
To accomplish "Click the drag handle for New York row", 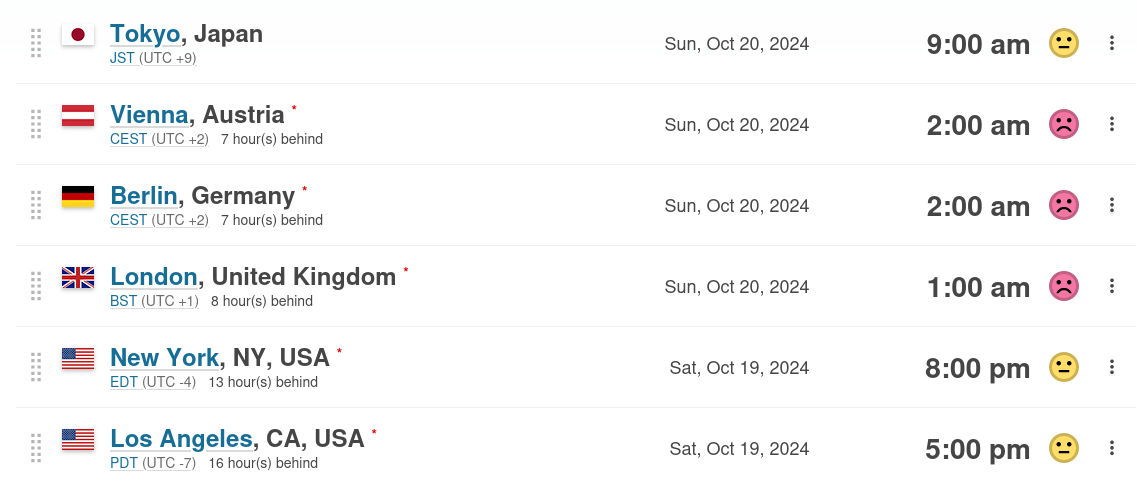I will coord(36,367).
